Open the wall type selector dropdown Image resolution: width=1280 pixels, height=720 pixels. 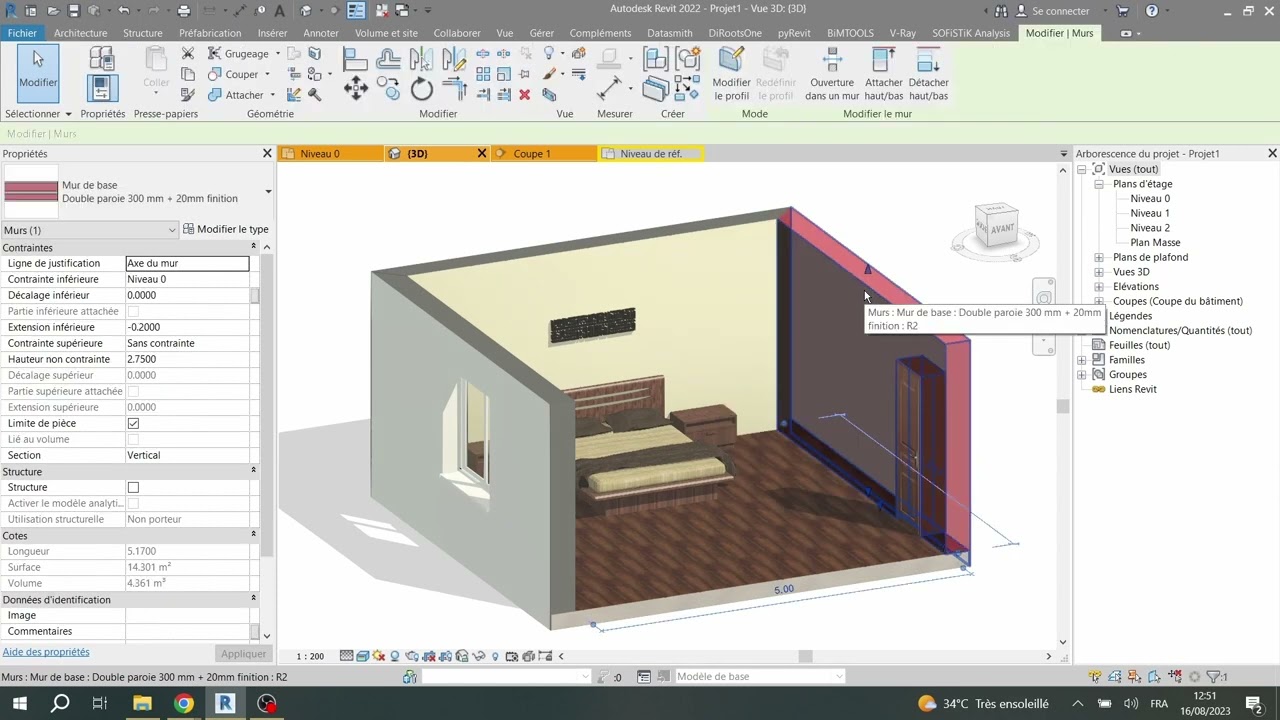268,192
